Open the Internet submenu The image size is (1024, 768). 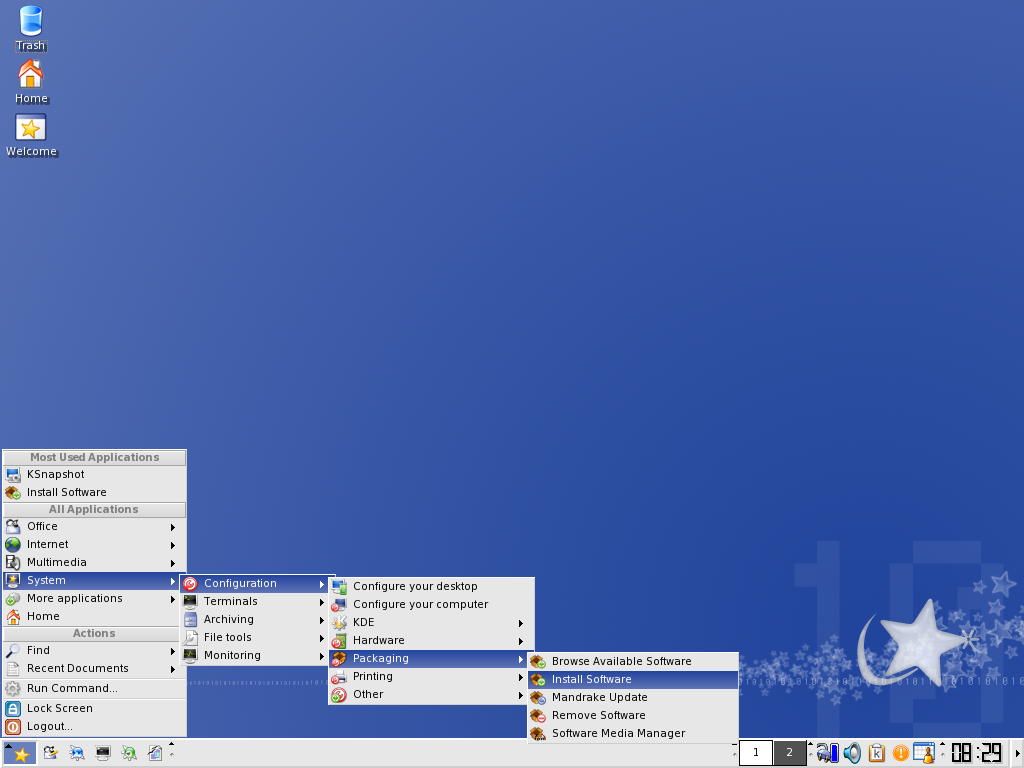[x=95, y=545]
